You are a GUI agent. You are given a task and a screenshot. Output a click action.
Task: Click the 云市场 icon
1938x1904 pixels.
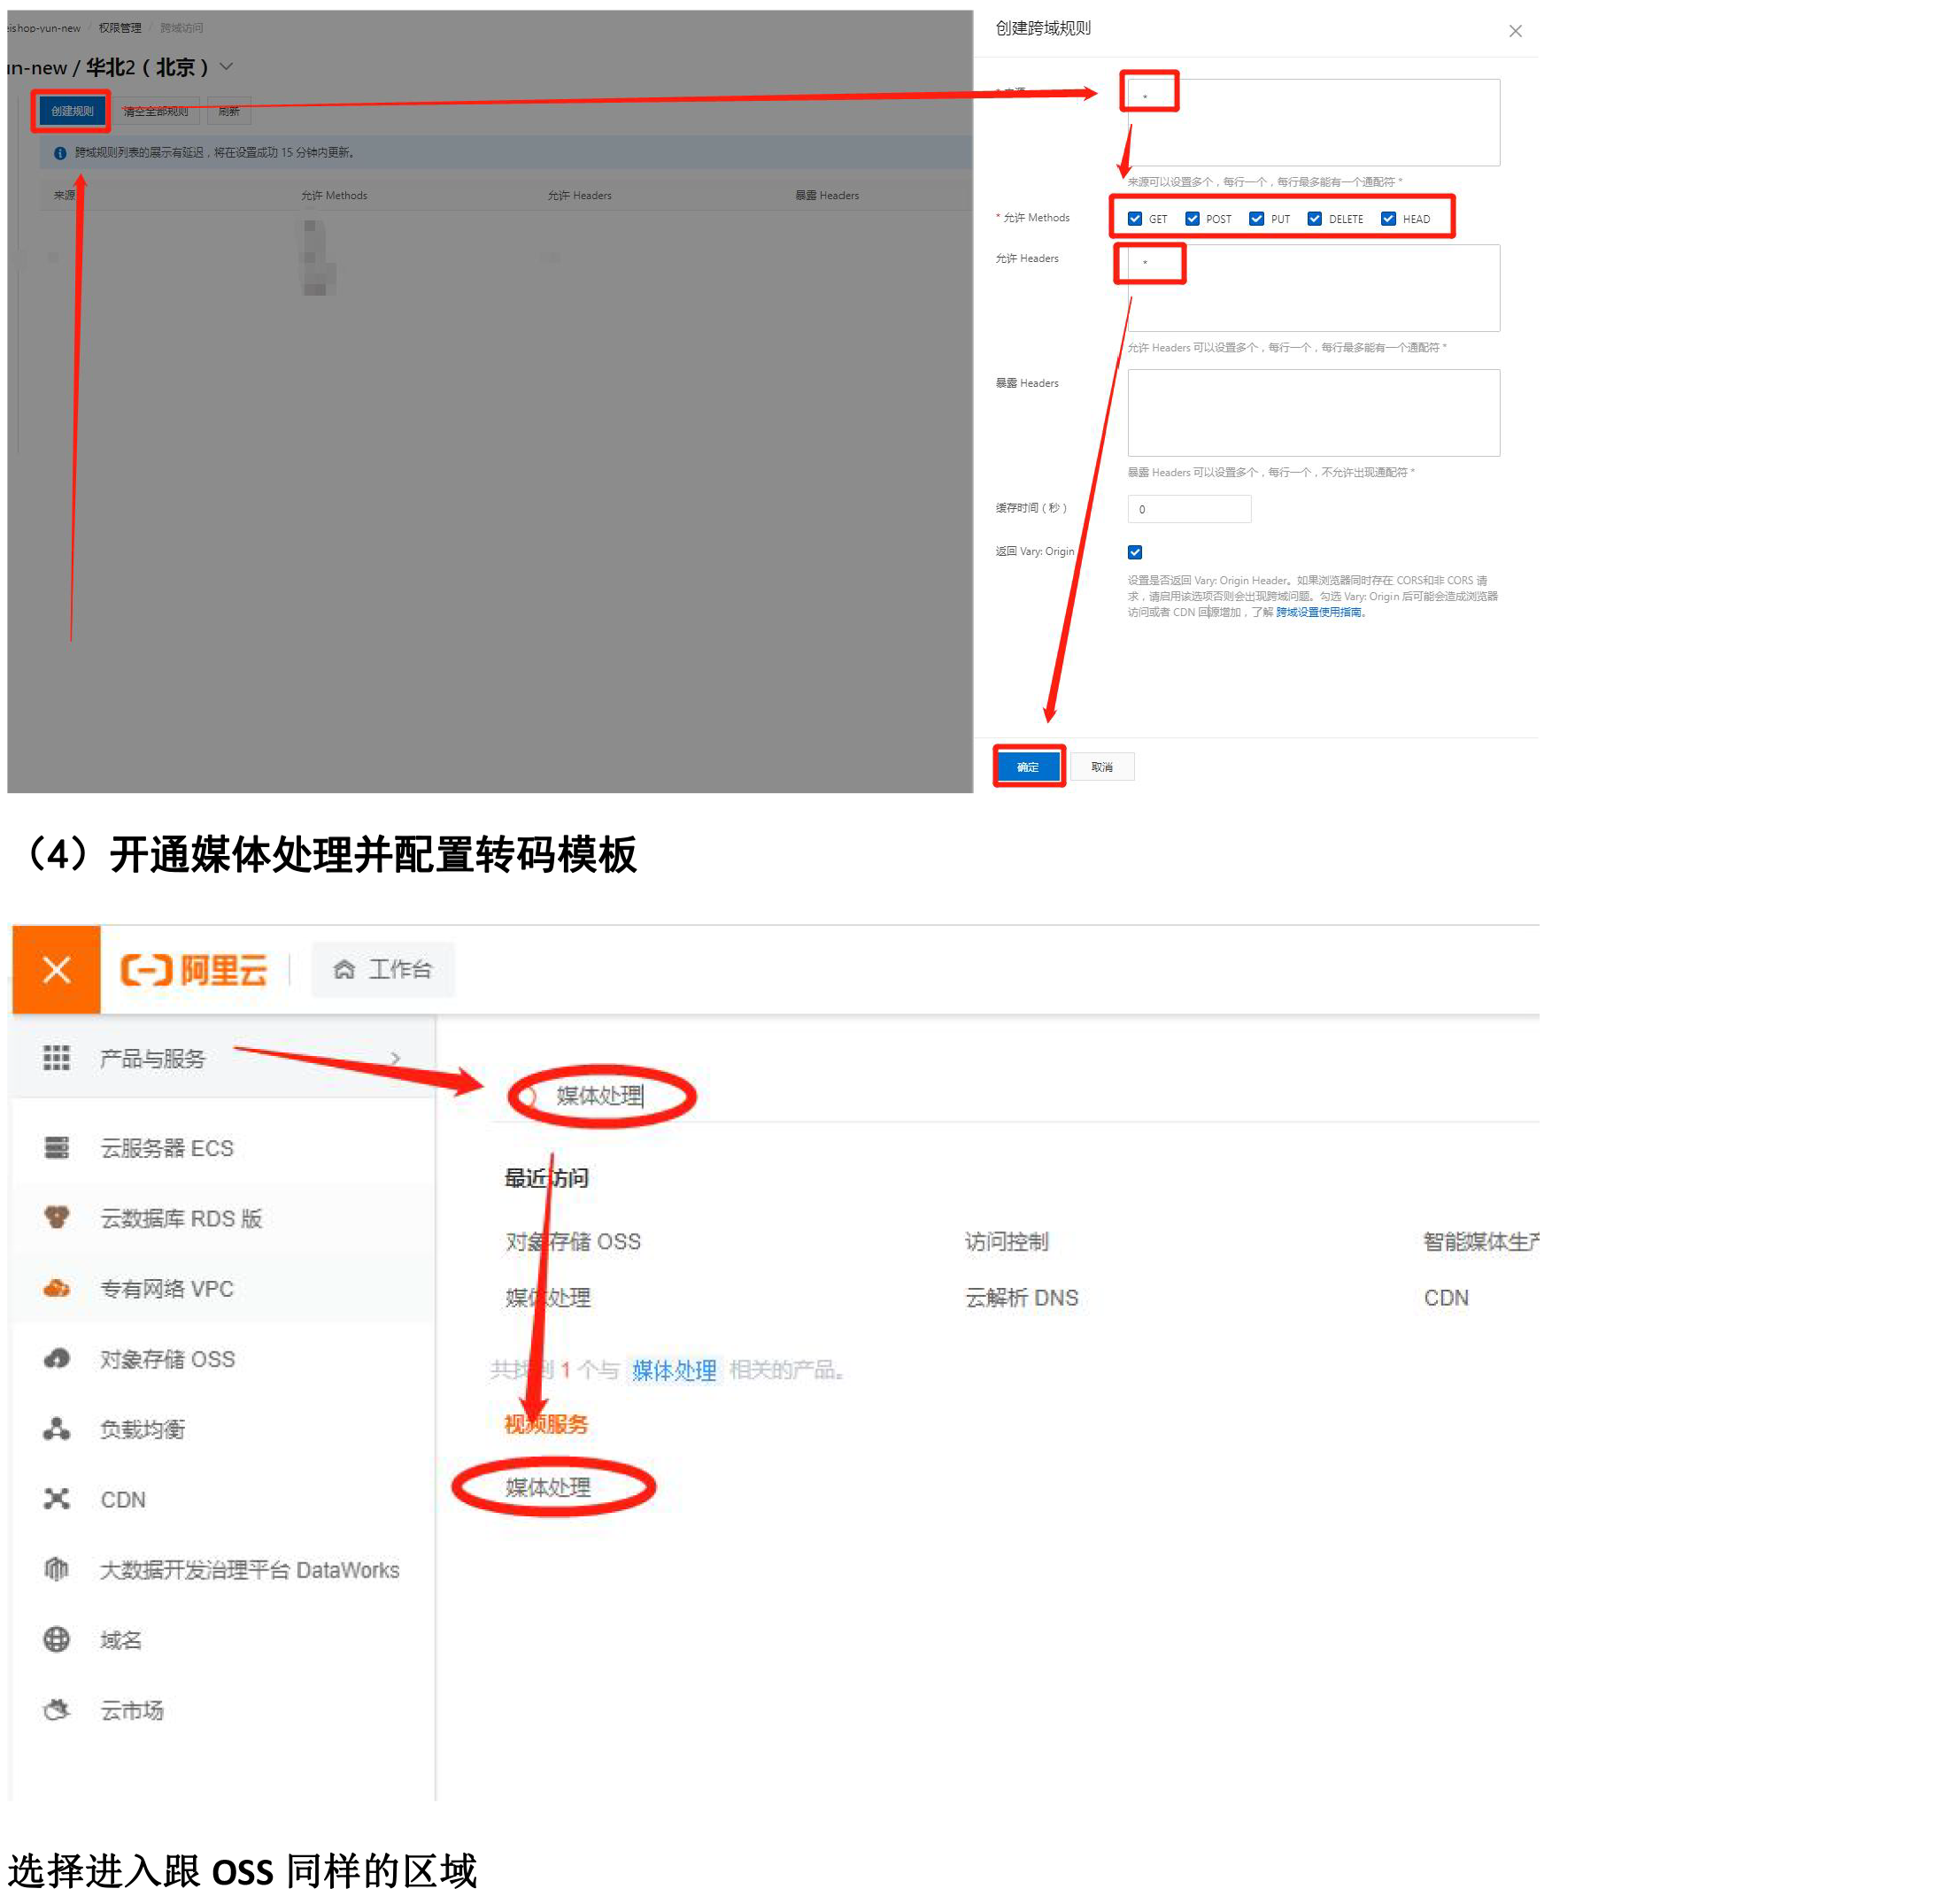tap(56, 1709)
